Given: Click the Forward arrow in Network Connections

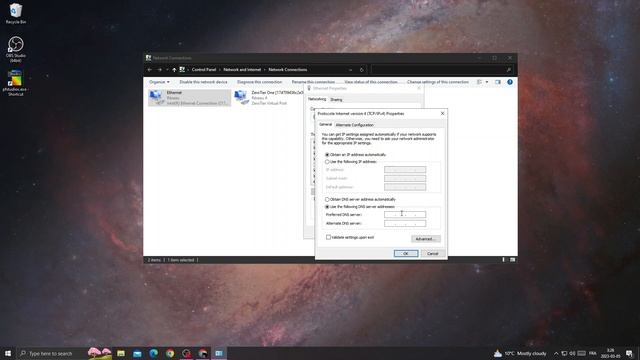Looking at the screenshot, I should [x=160, y=70].
